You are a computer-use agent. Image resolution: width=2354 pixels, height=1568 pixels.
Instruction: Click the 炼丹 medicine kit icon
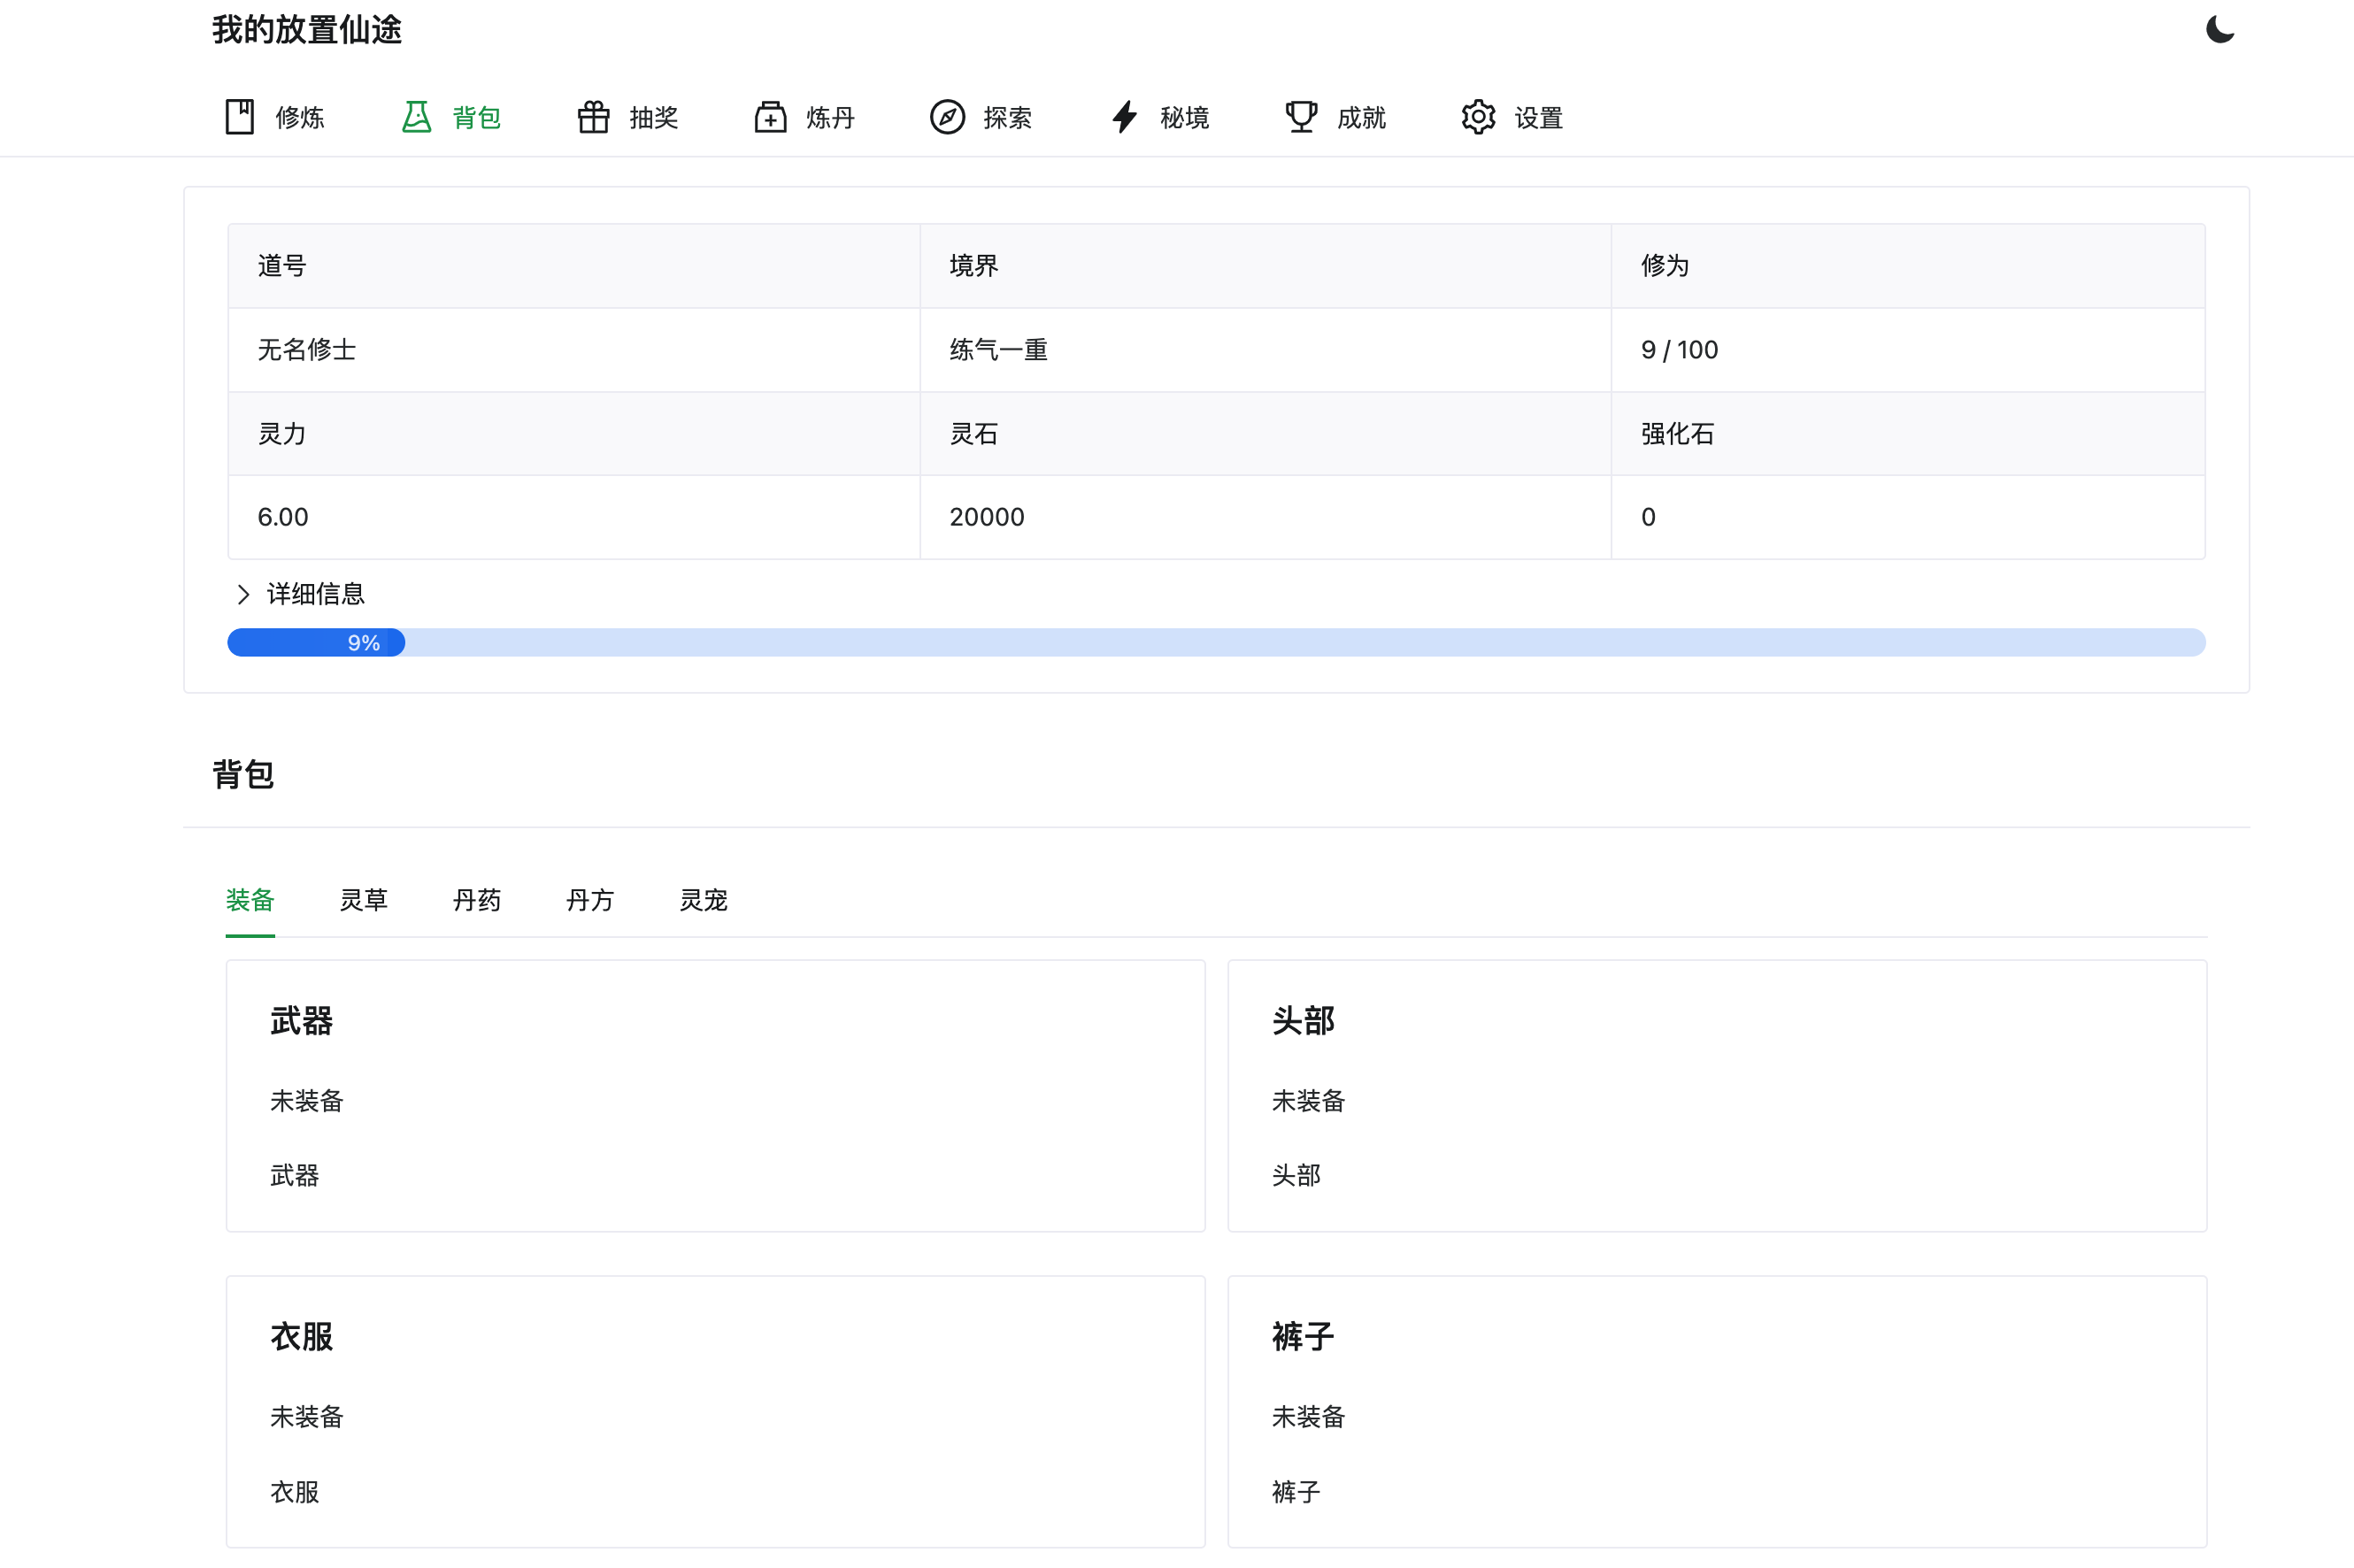click(x=770, y=117)
